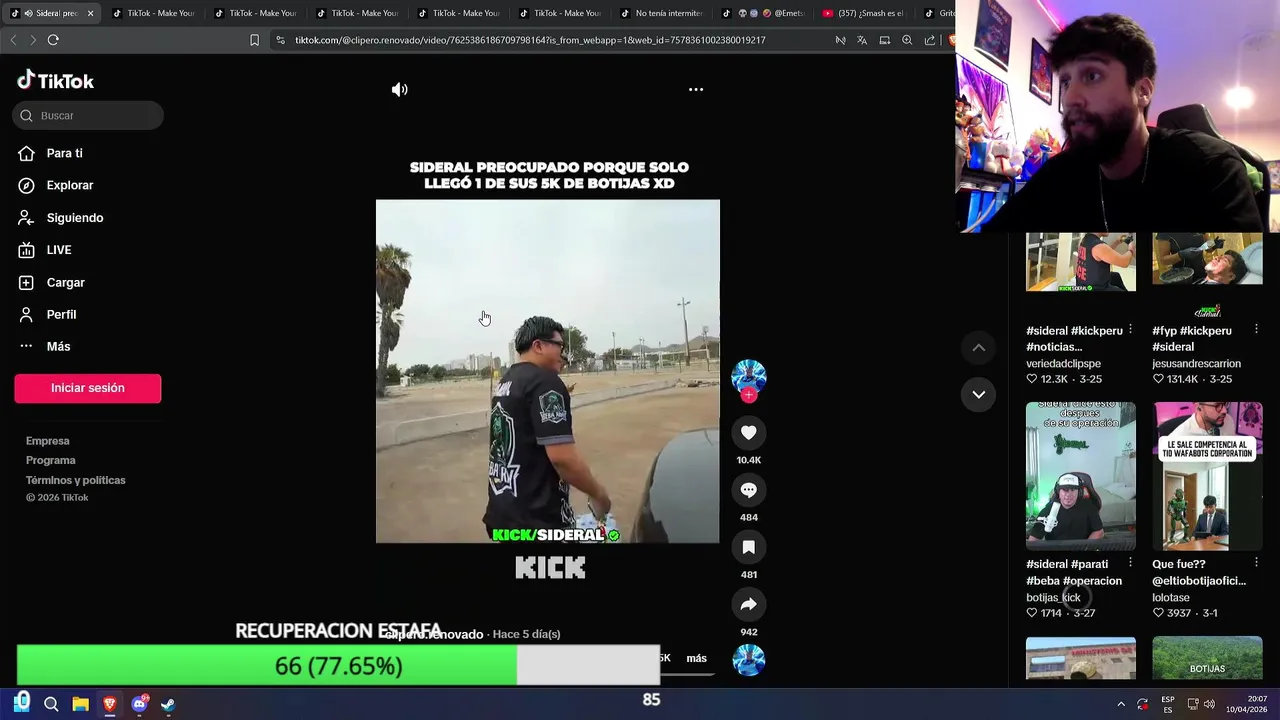Open the spinning sound disc avatar
Screen dimensions: 1280x720
(x=748, y=660)
